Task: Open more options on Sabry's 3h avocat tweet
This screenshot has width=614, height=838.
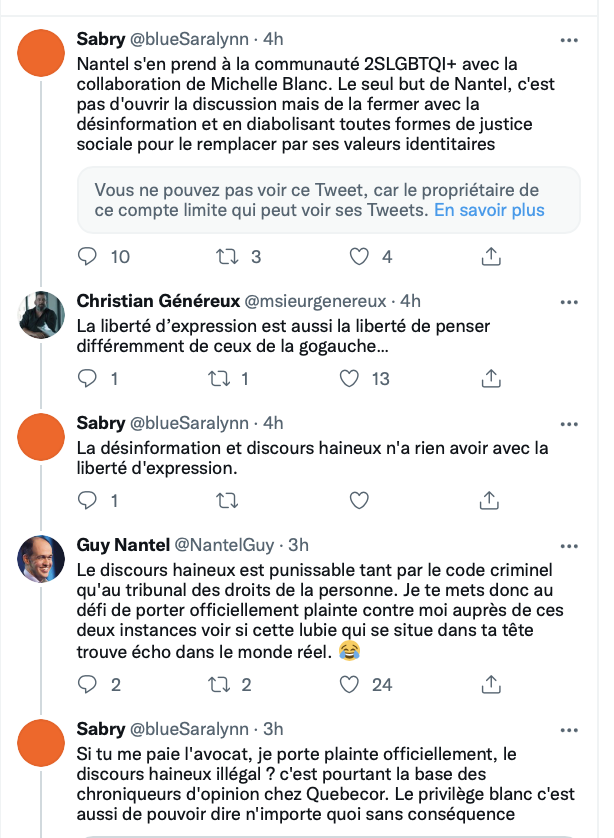Action: [x=569, y=730]
